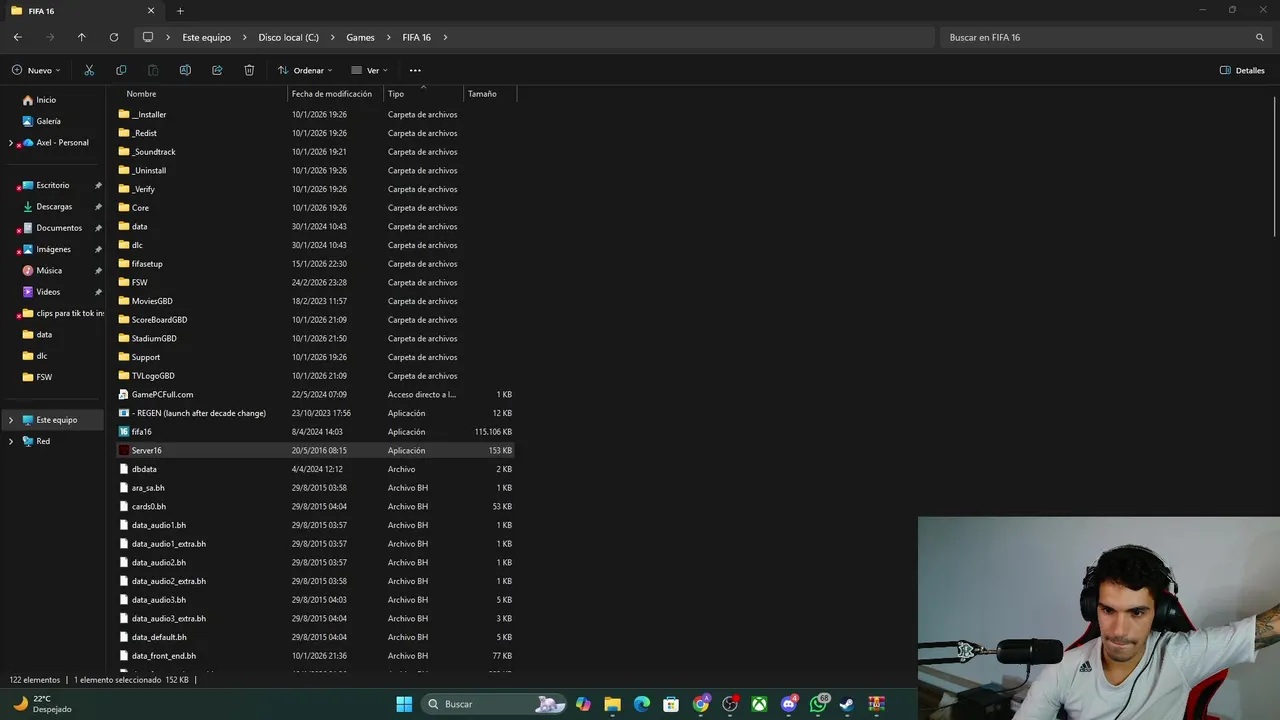Open a new Explorer tab with plus
1280x720 pixels.
180,11
